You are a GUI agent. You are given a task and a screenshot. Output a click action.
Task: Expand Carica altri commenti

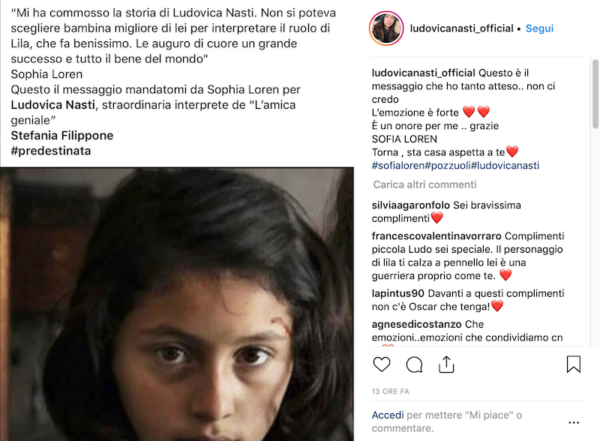click(425, 185)
